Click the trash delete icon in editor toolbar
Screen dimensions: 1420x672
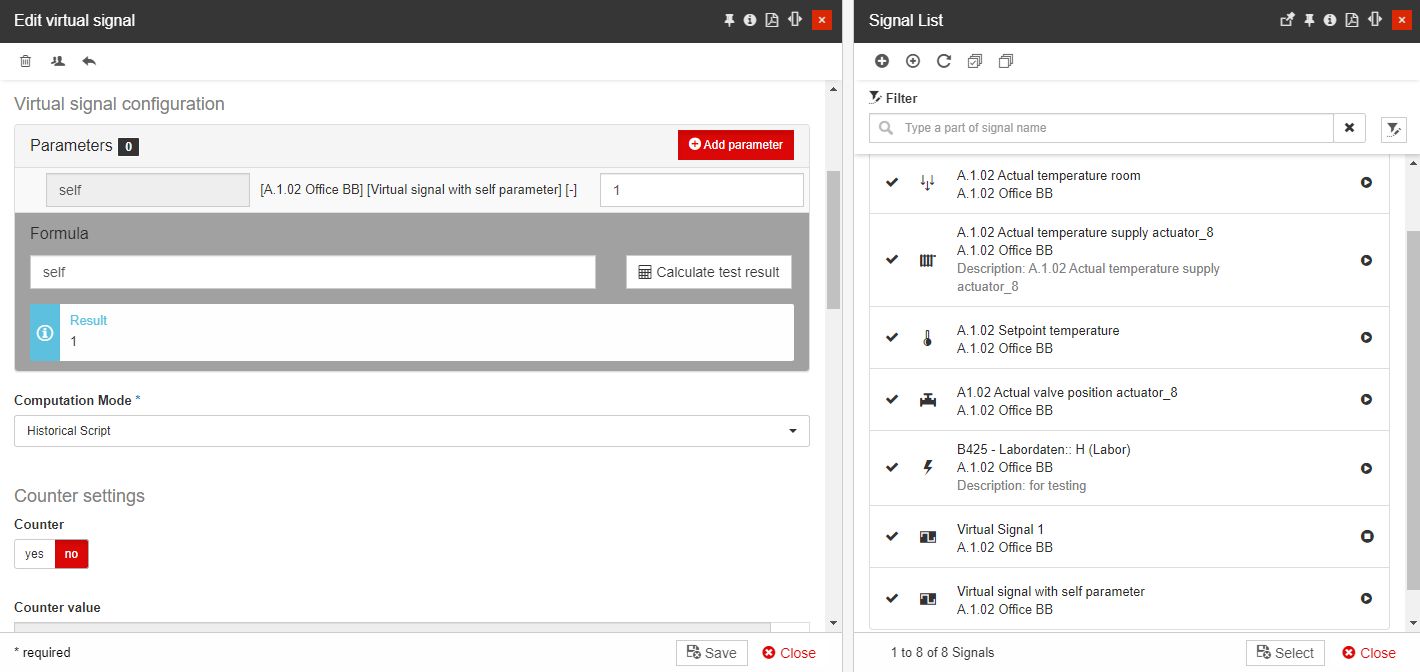pyautogui.click(x=26, y=61)
